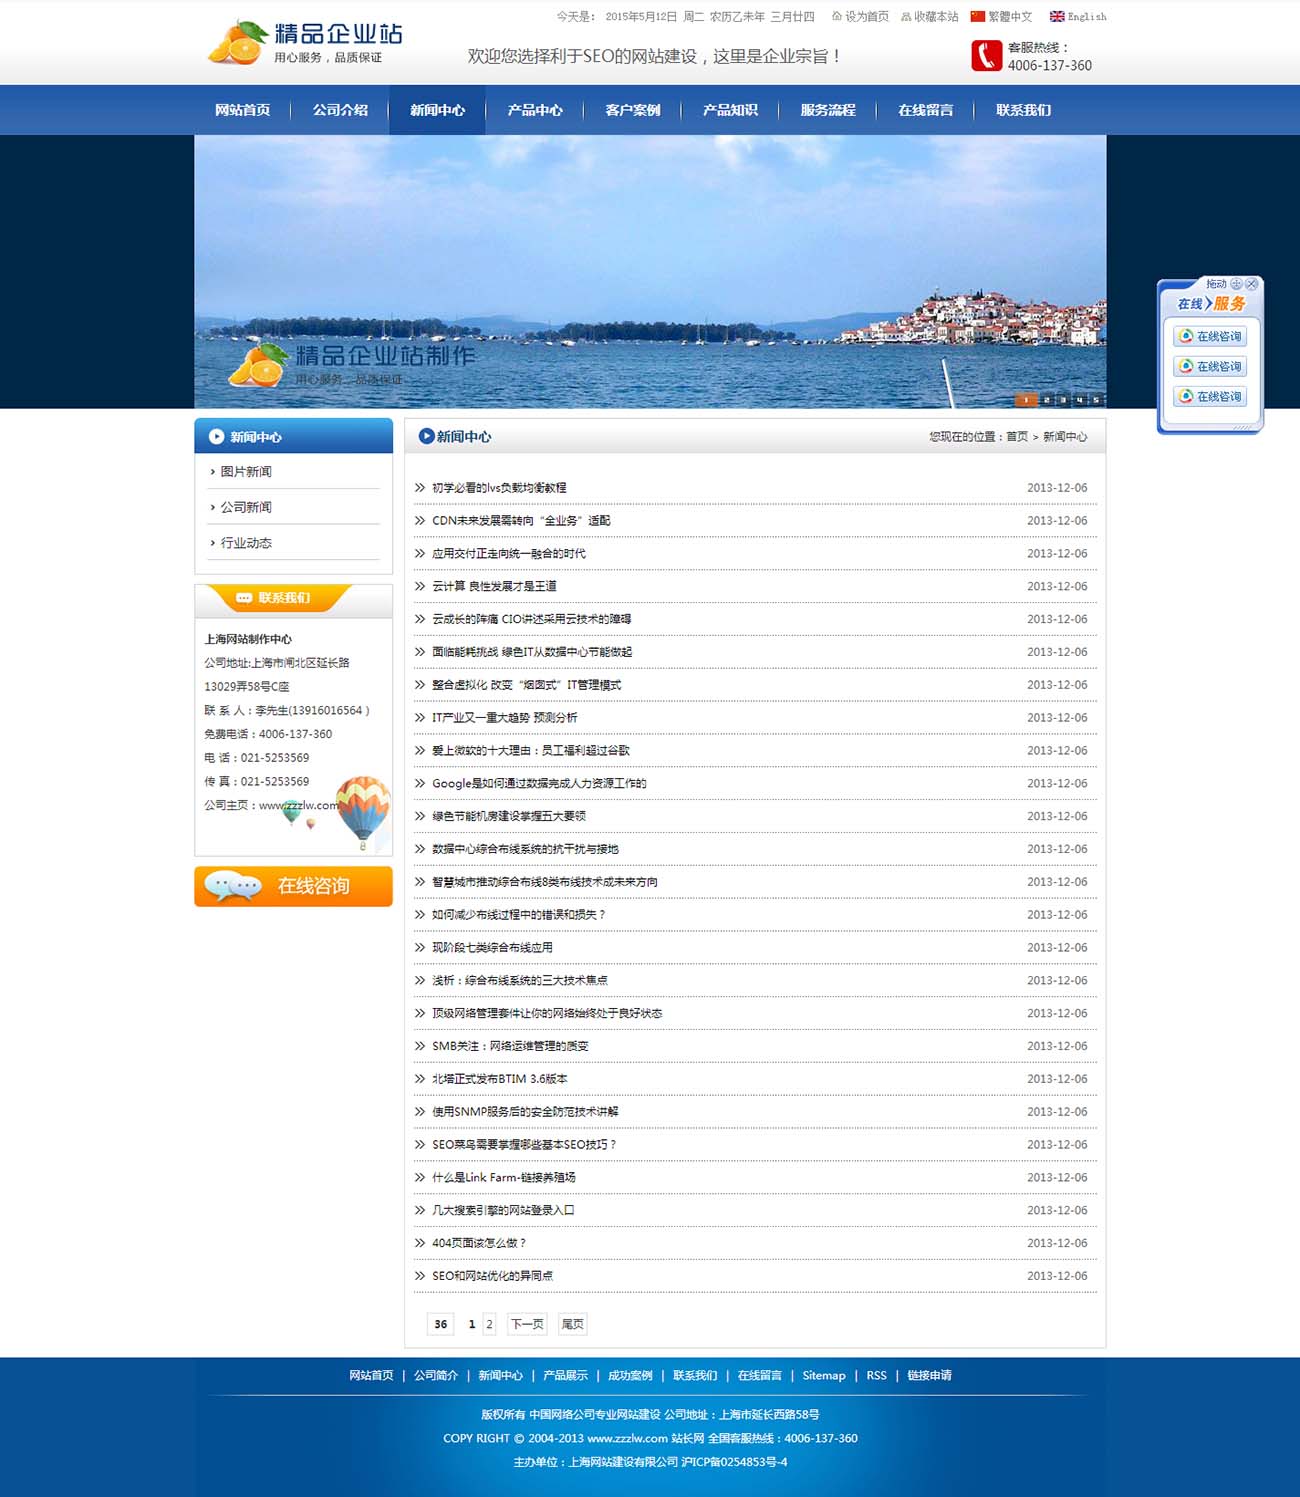1300x1497 pixels.
Task: Click footer link 链接申请
Action: tap(929, 1376)
